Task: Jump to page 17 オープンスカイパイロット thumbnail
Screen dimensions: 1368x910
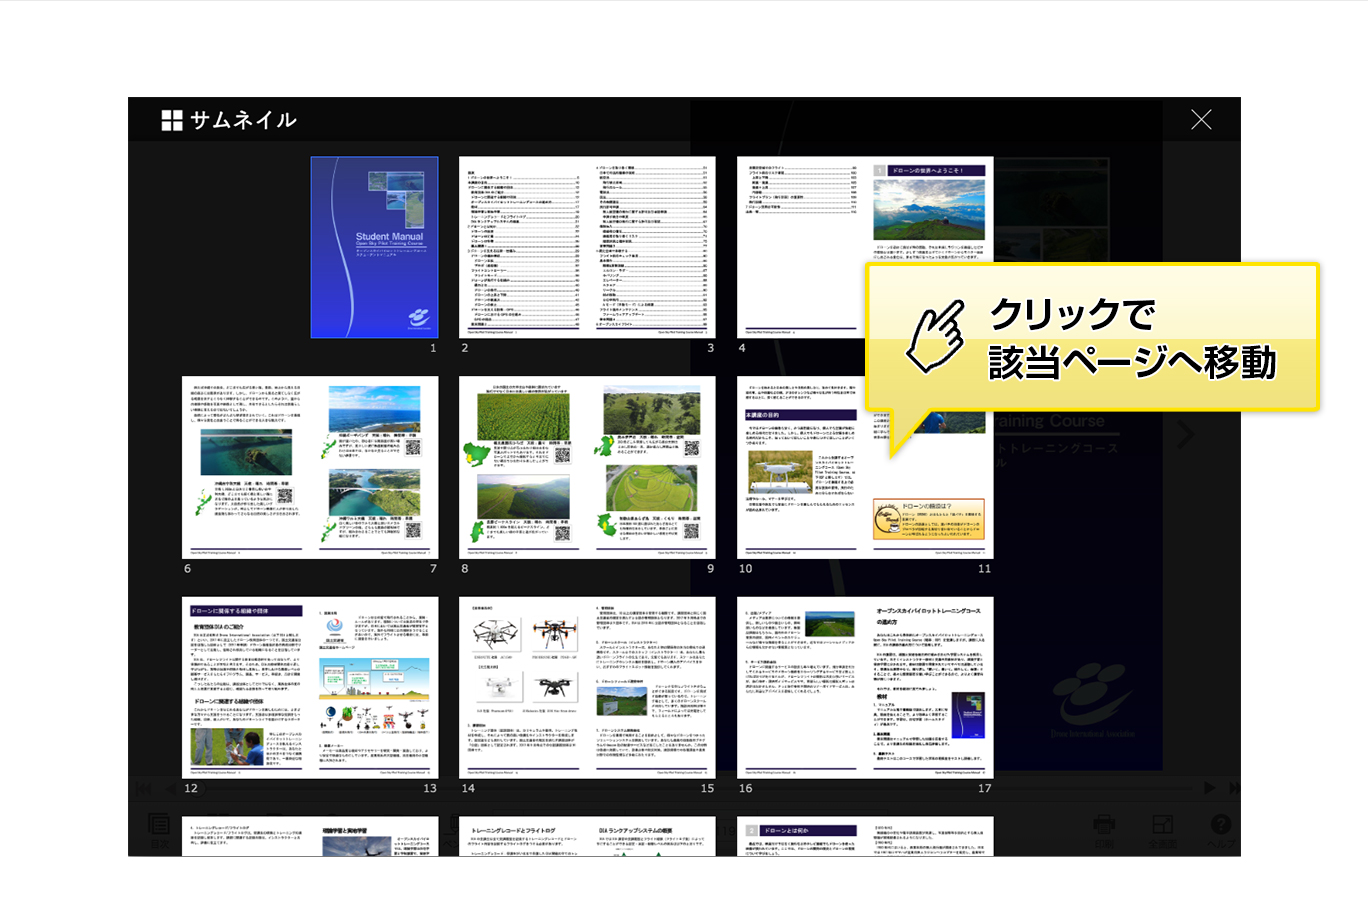Action: coord(929,687)
